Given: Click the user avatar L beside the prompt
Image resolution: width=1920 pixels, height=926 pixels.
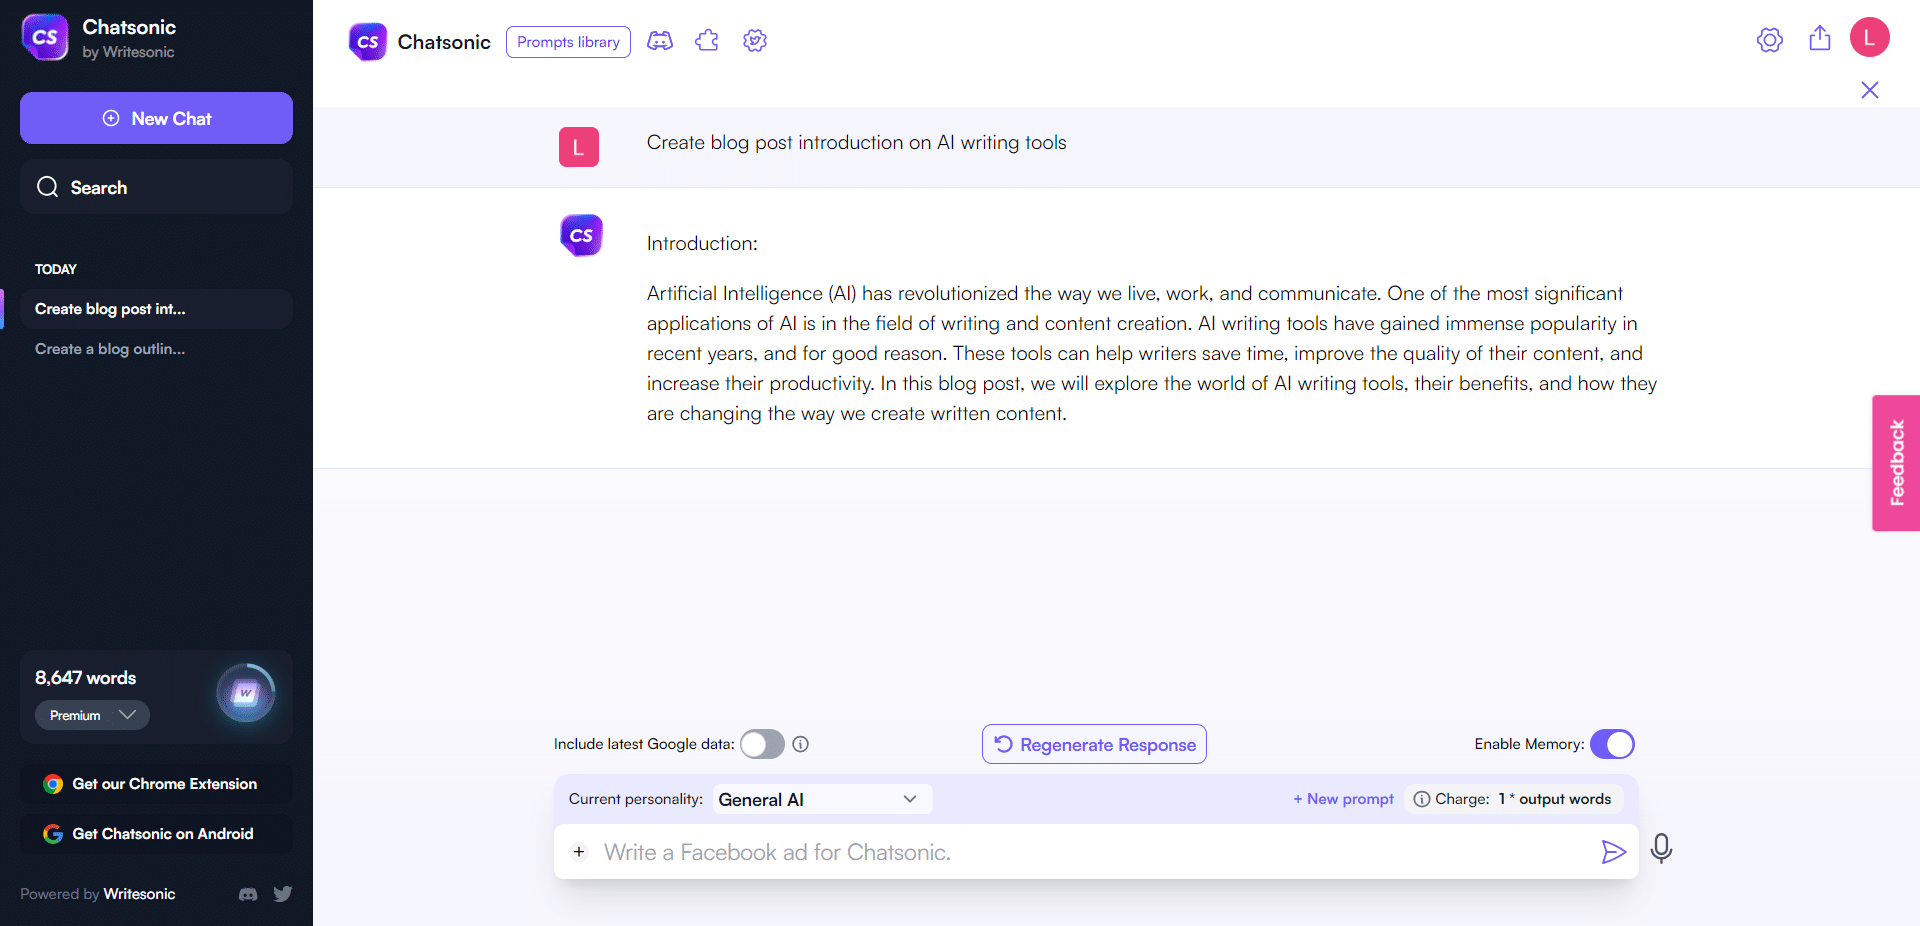Looking at the screenshot, I should [x=579, y=147].
